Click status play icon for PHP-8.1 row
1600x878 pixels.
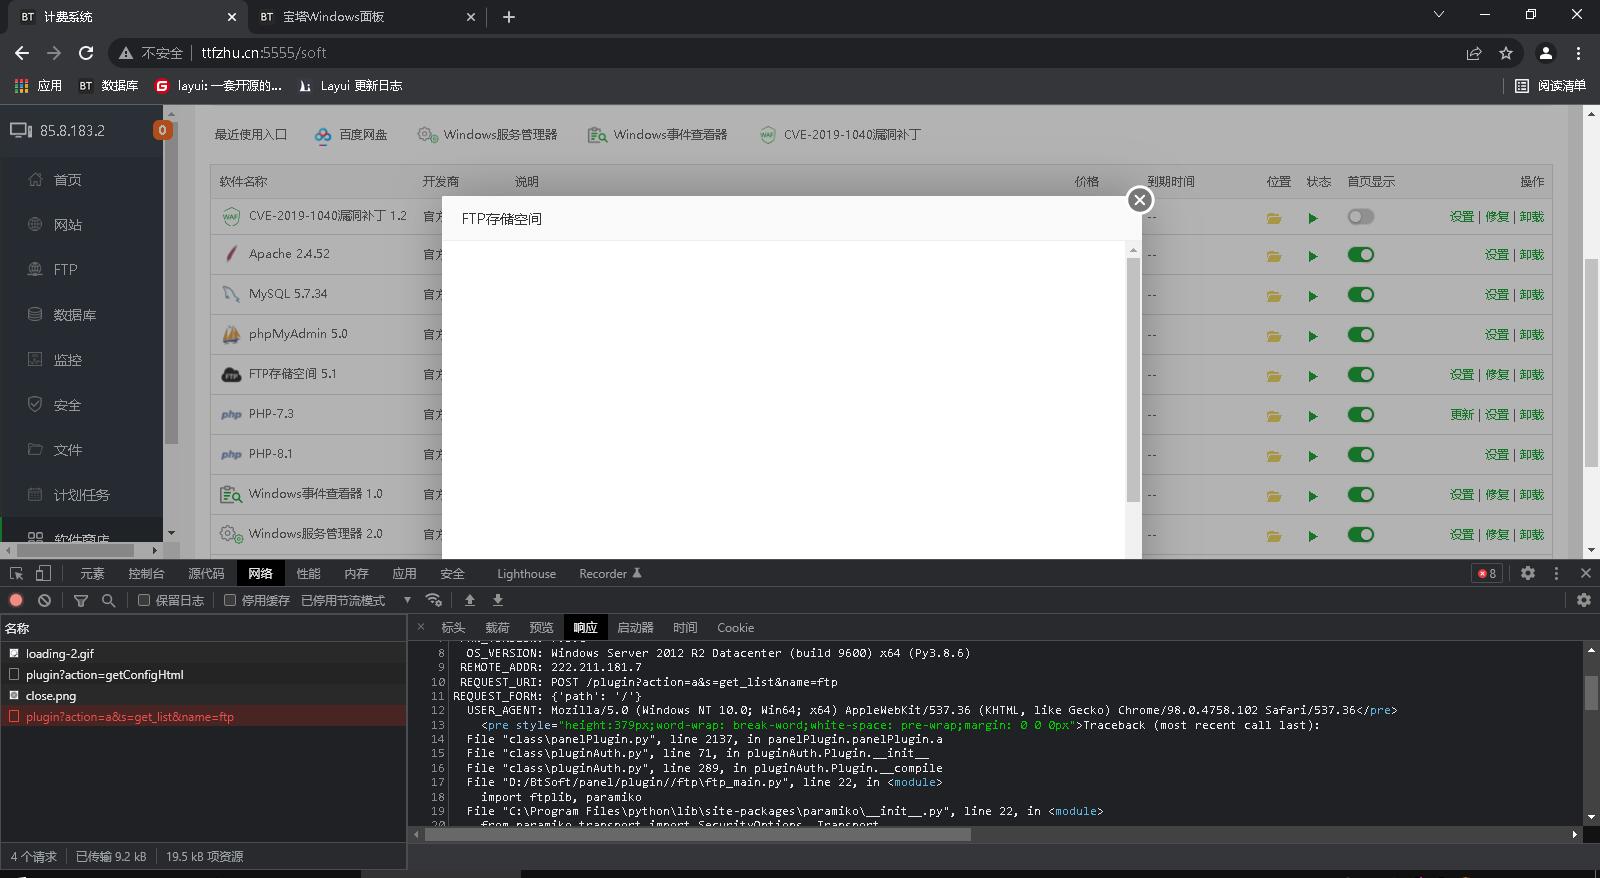[1313, 456]
